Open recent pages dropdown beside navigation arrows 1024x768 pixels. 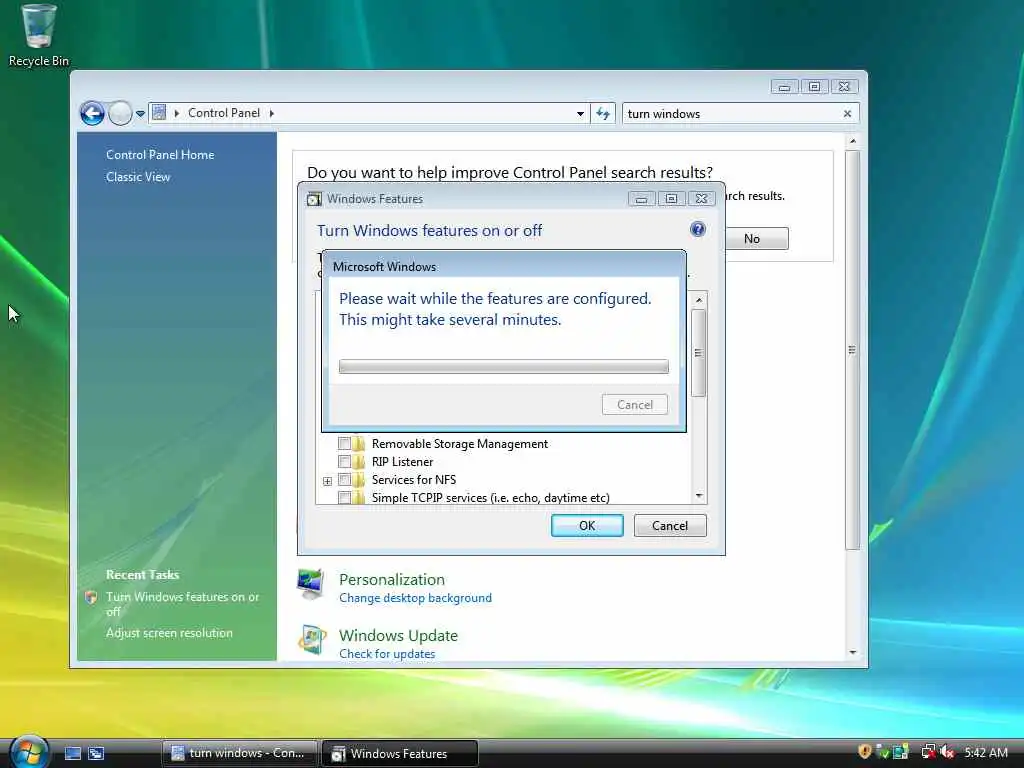140,114
